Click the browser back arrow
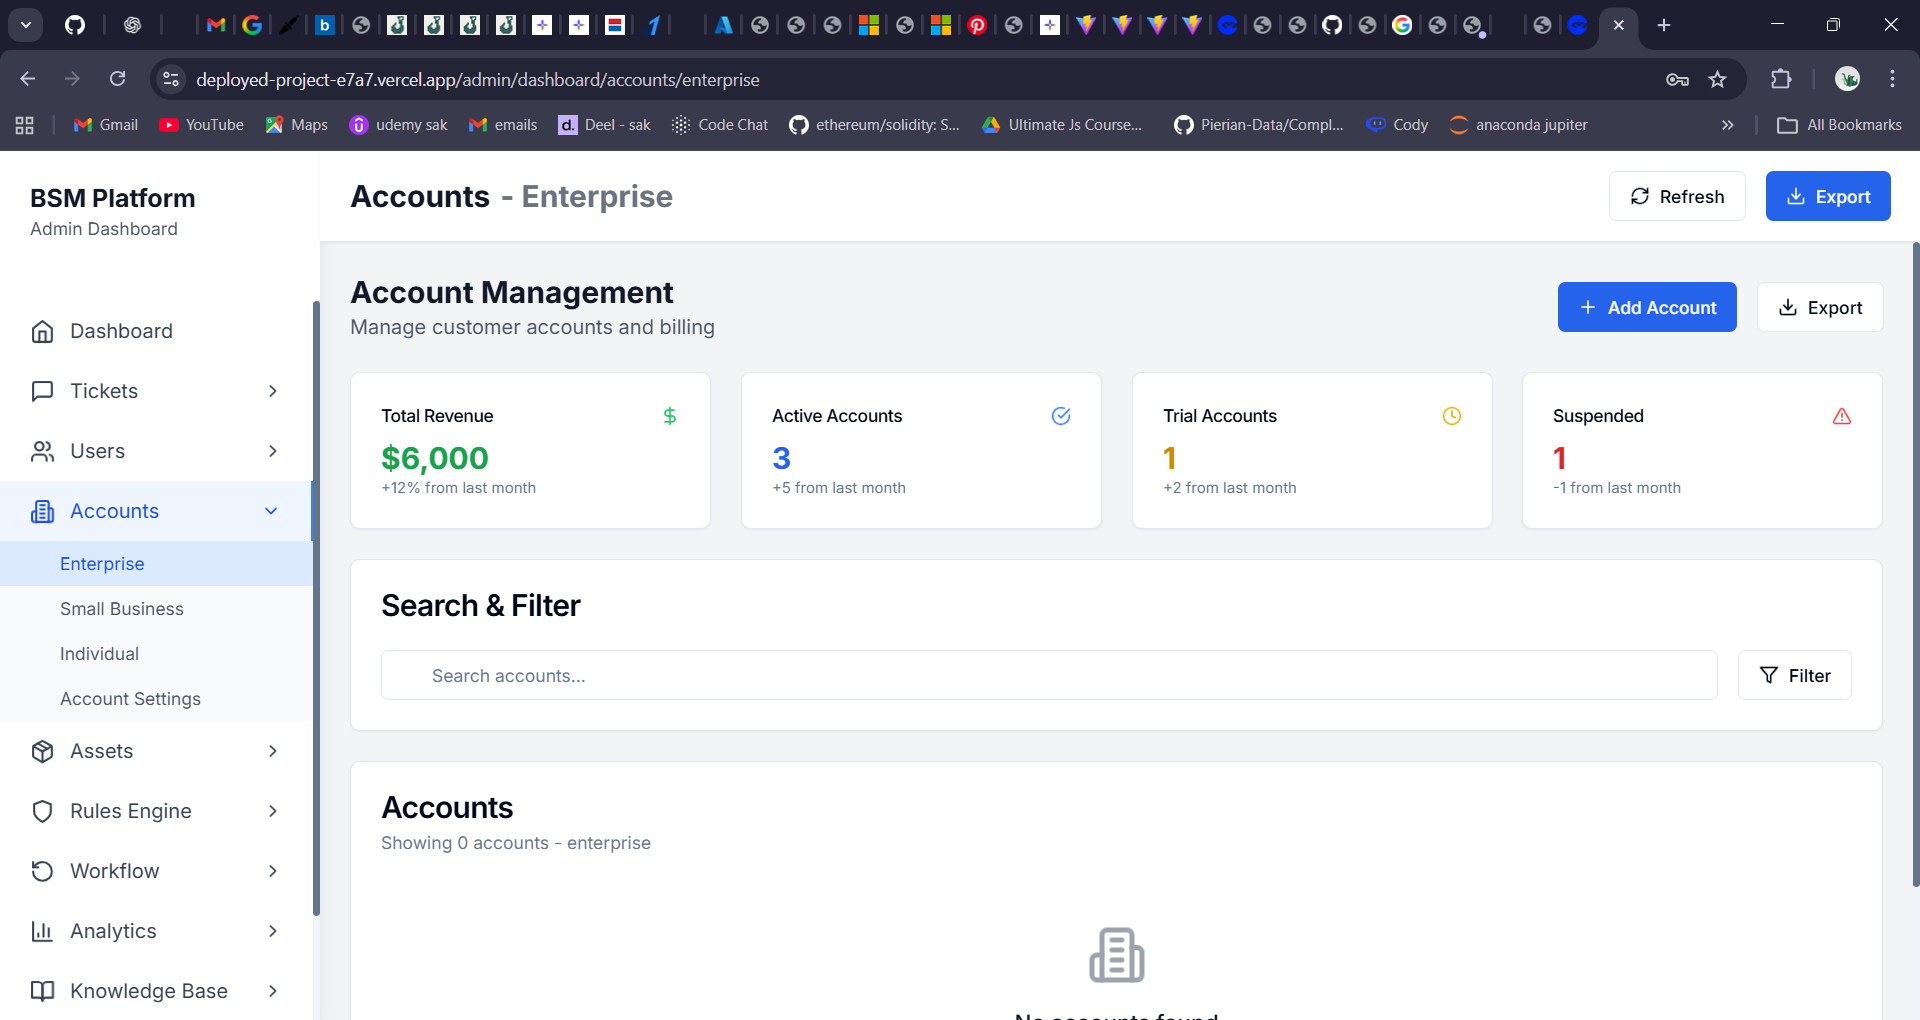 tap(28, 79)
